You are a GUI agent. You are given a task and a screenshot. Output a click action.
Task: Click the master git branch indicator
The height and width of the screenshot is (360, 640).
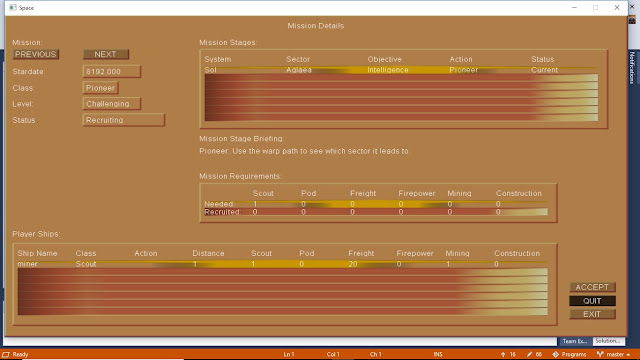[614, 354]
